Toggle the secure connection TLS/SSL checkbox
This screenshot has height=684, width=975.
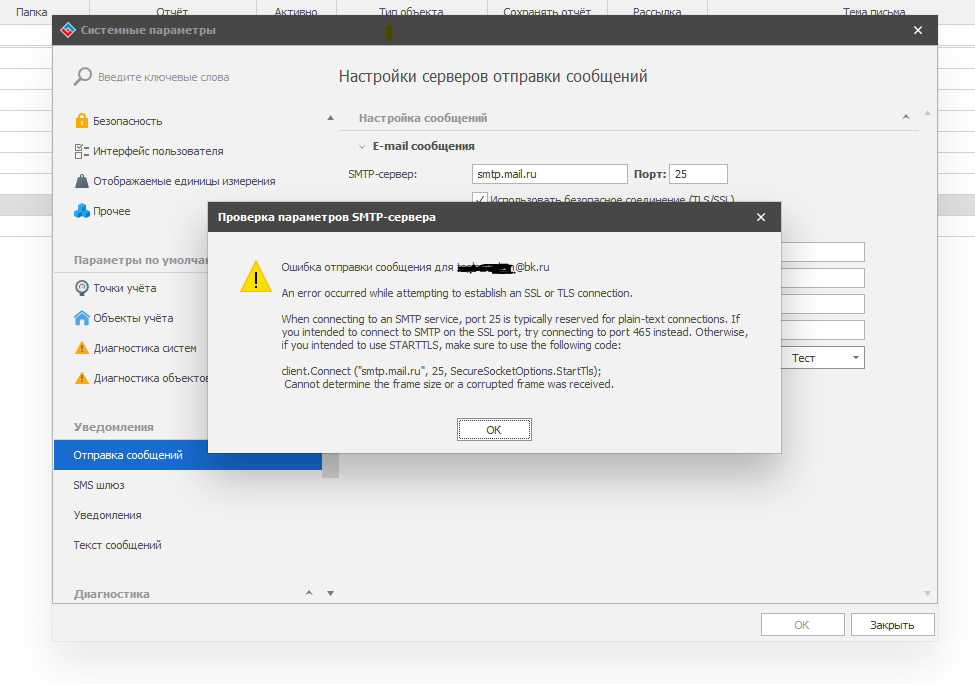(479, 199)
